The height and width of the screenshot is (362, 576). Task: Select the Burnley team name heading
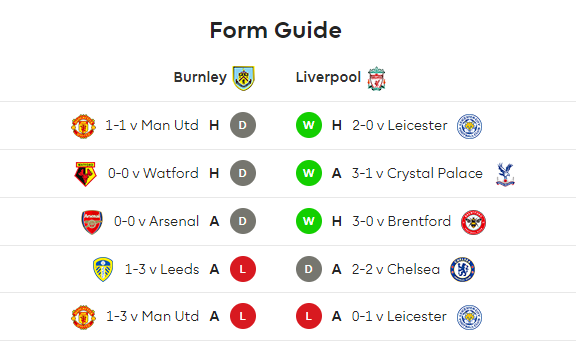[200, 77]
